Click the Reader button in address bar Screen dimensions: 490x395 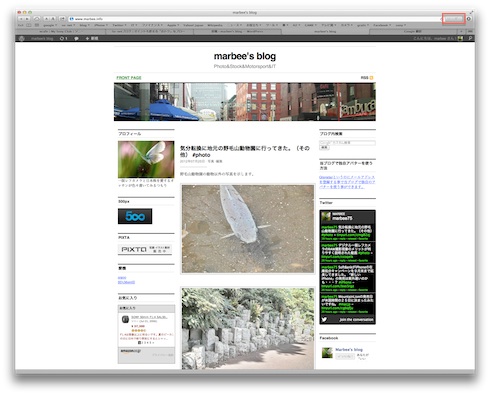point(454,19)
